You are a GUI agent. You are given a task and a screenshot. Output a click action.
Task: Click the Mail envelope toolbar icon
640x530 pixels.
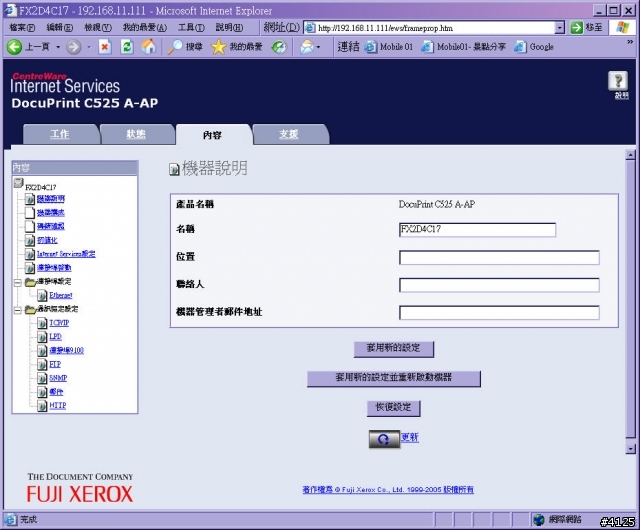coord(307,47)
